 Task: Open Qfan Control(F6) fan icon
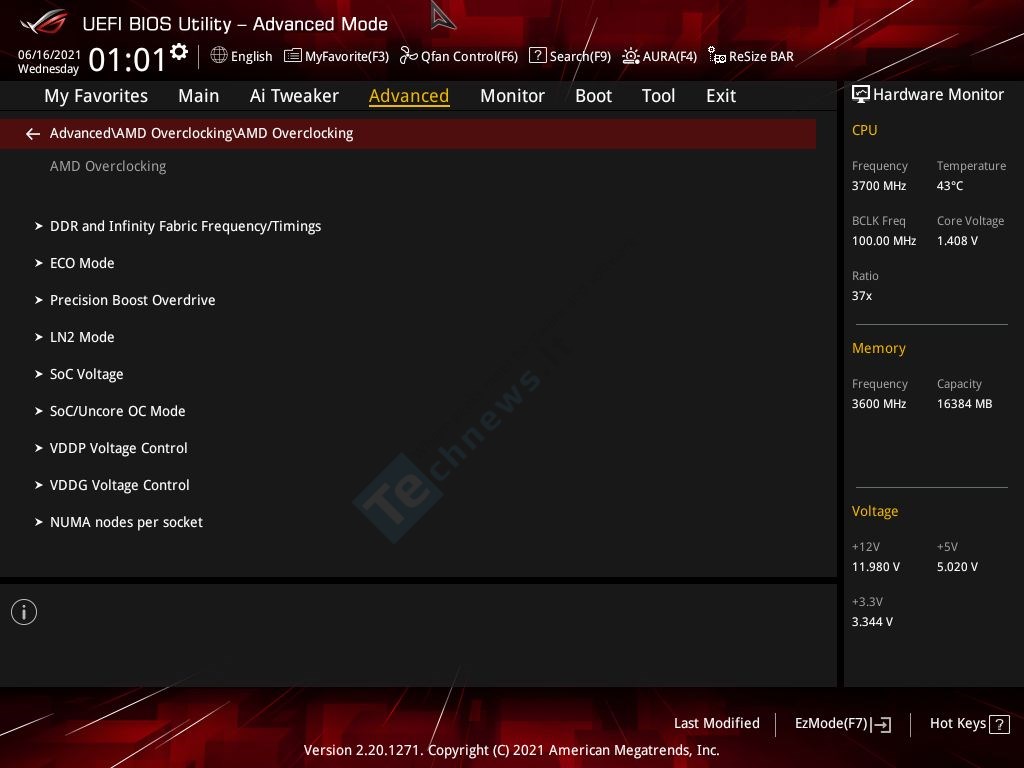(x=408, y=56)
